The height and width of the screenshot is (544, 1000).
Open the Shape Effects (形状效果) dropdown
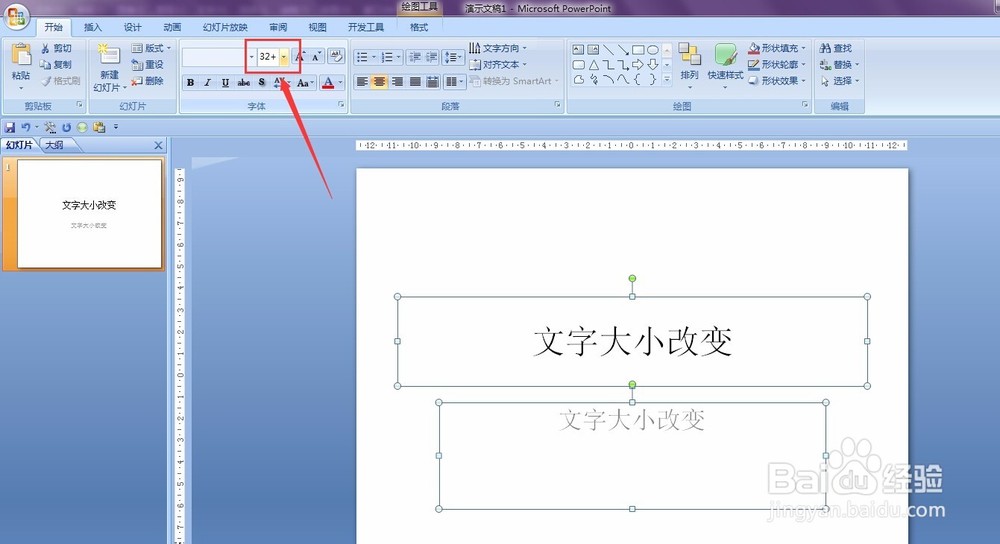[x=777, y=81]
